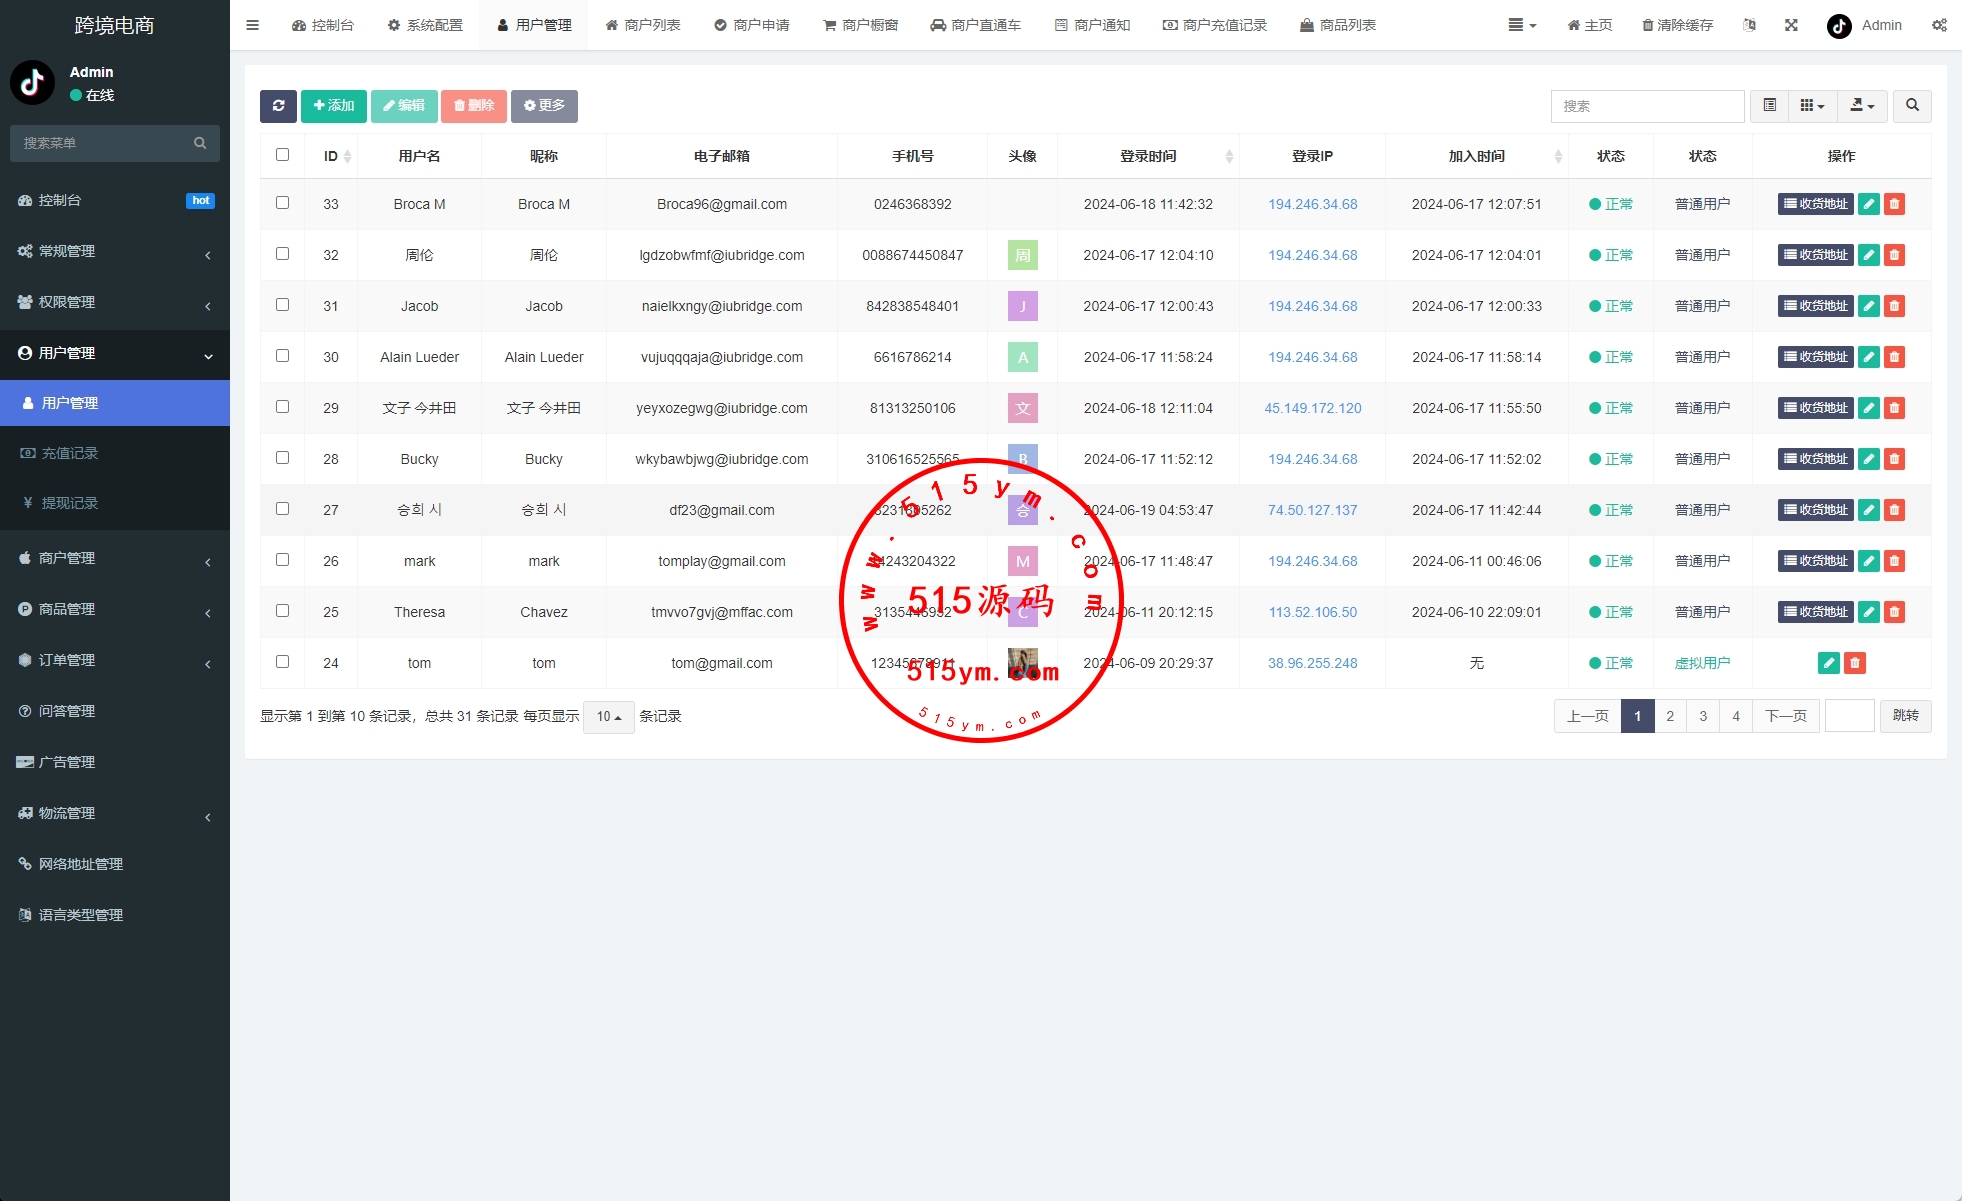Tick the checkbox for row ID 24 tom
Screen dimensions: 1962x1201
point(282,662)
